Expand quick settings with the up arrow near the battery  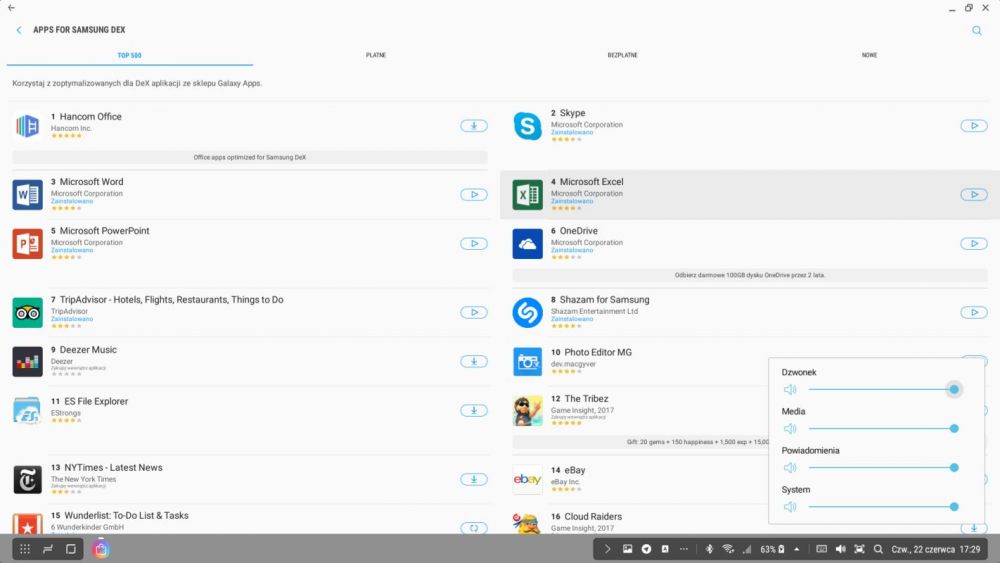pos(797,549)
